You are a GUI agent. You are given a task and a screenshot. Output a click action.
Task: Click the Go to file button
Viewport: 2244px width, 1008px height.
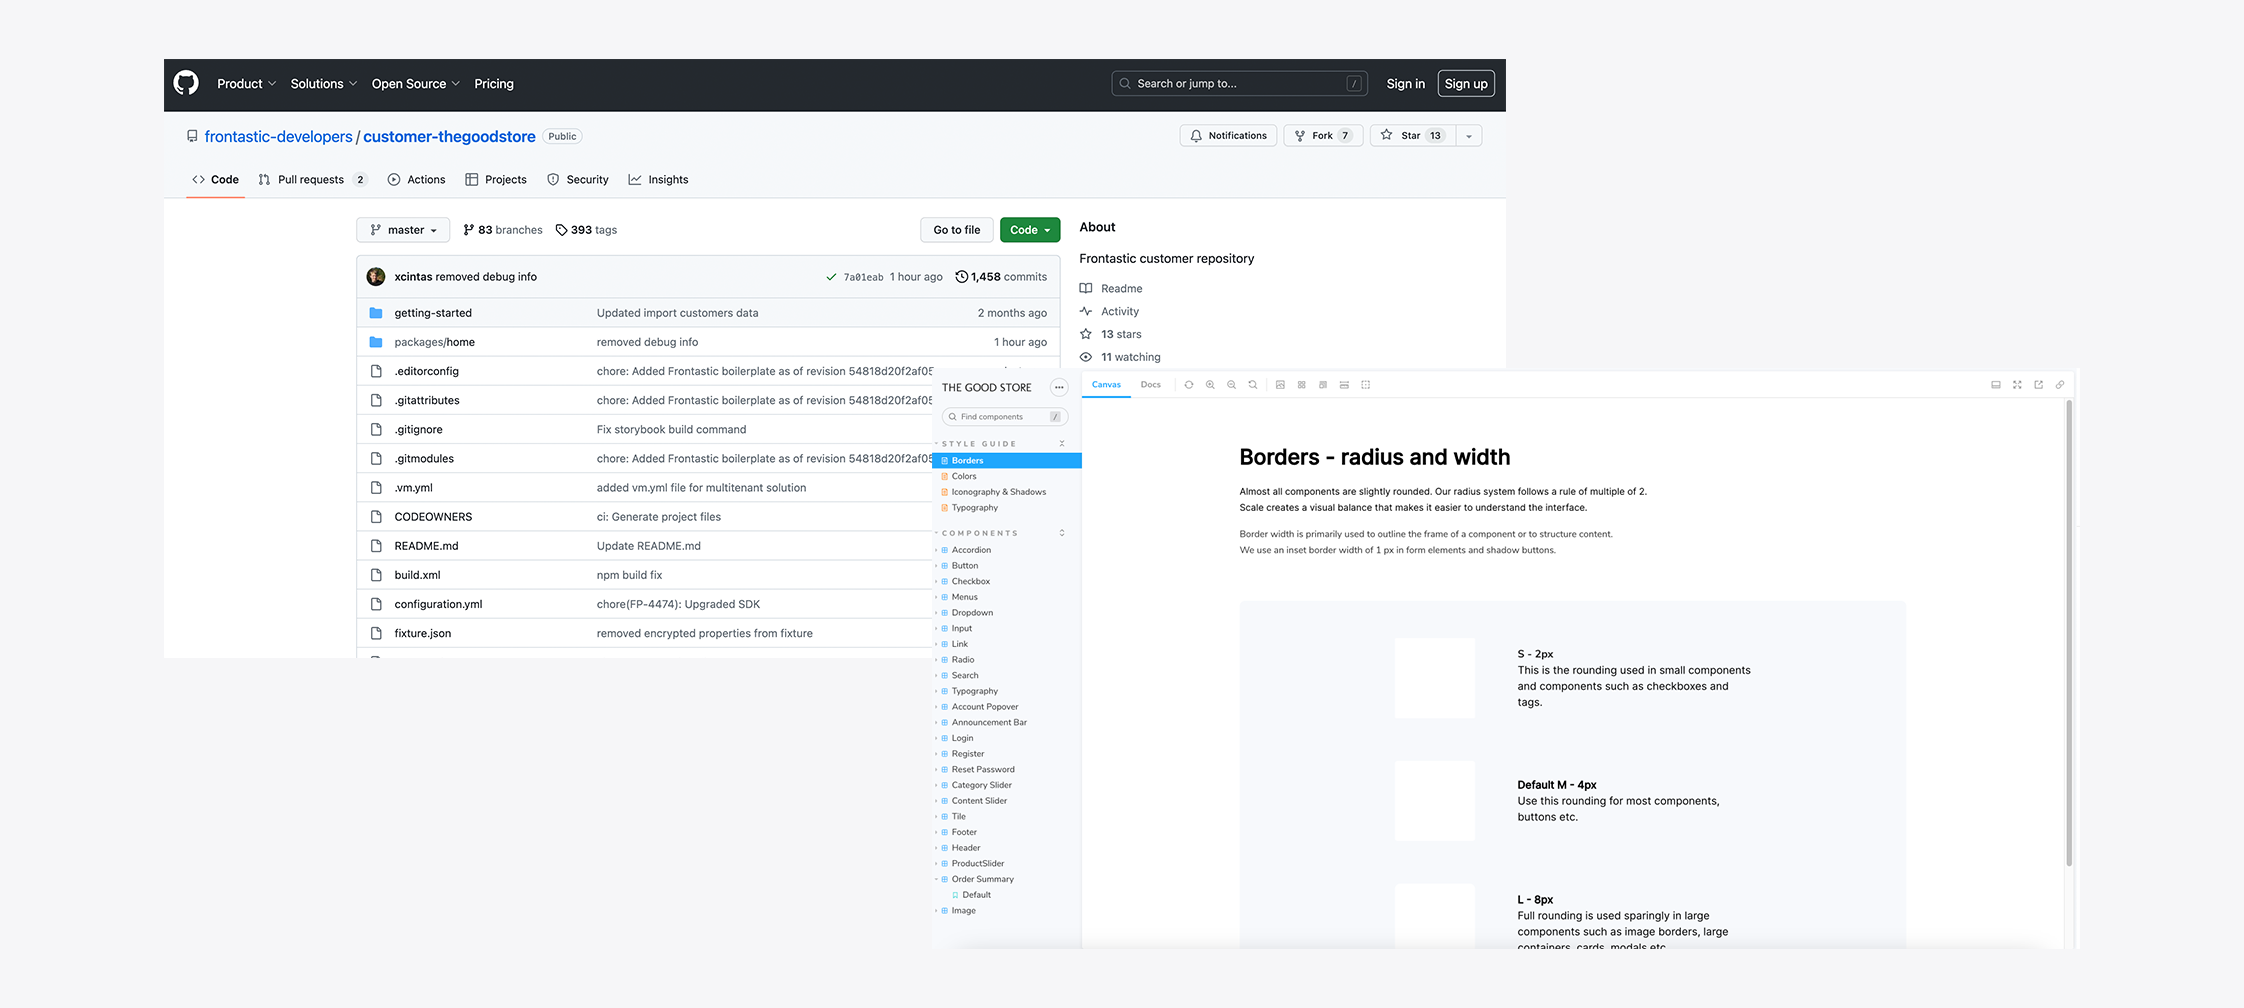[957, 230]
